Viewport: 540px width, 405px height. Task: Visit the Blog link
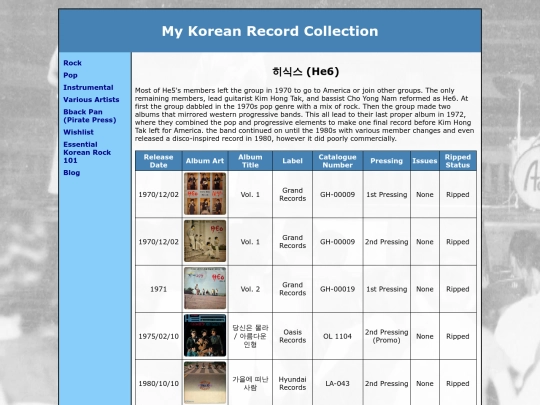71,173
